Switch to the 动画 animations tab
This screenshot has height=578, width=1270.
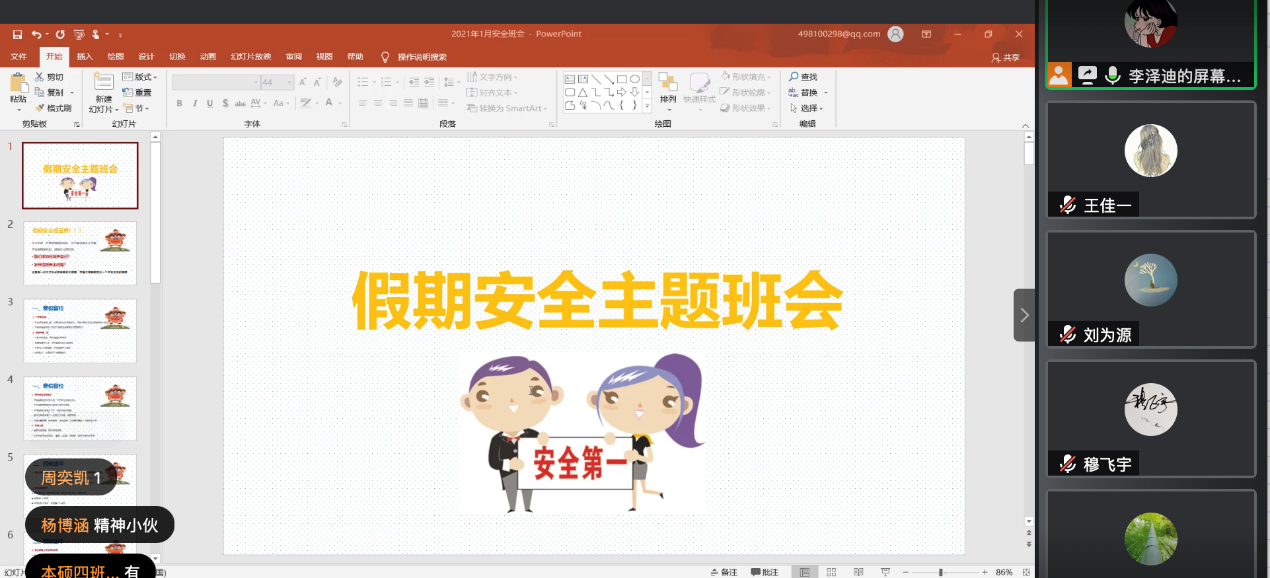click(207, 57)
